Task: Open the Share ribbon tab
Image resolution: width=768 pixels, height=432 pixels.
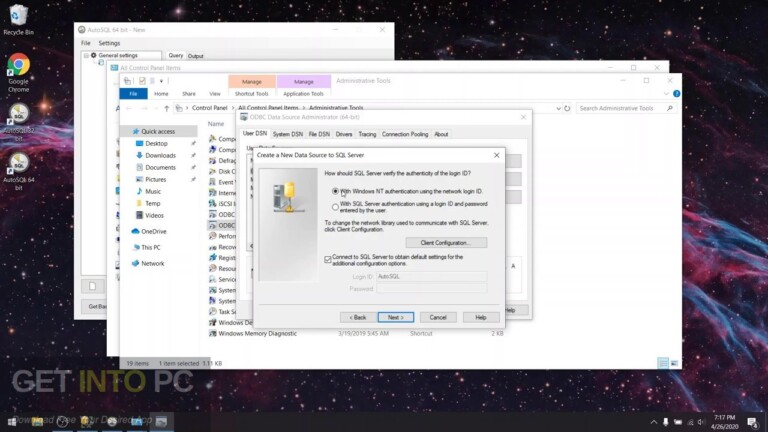Action: [189, 94]
